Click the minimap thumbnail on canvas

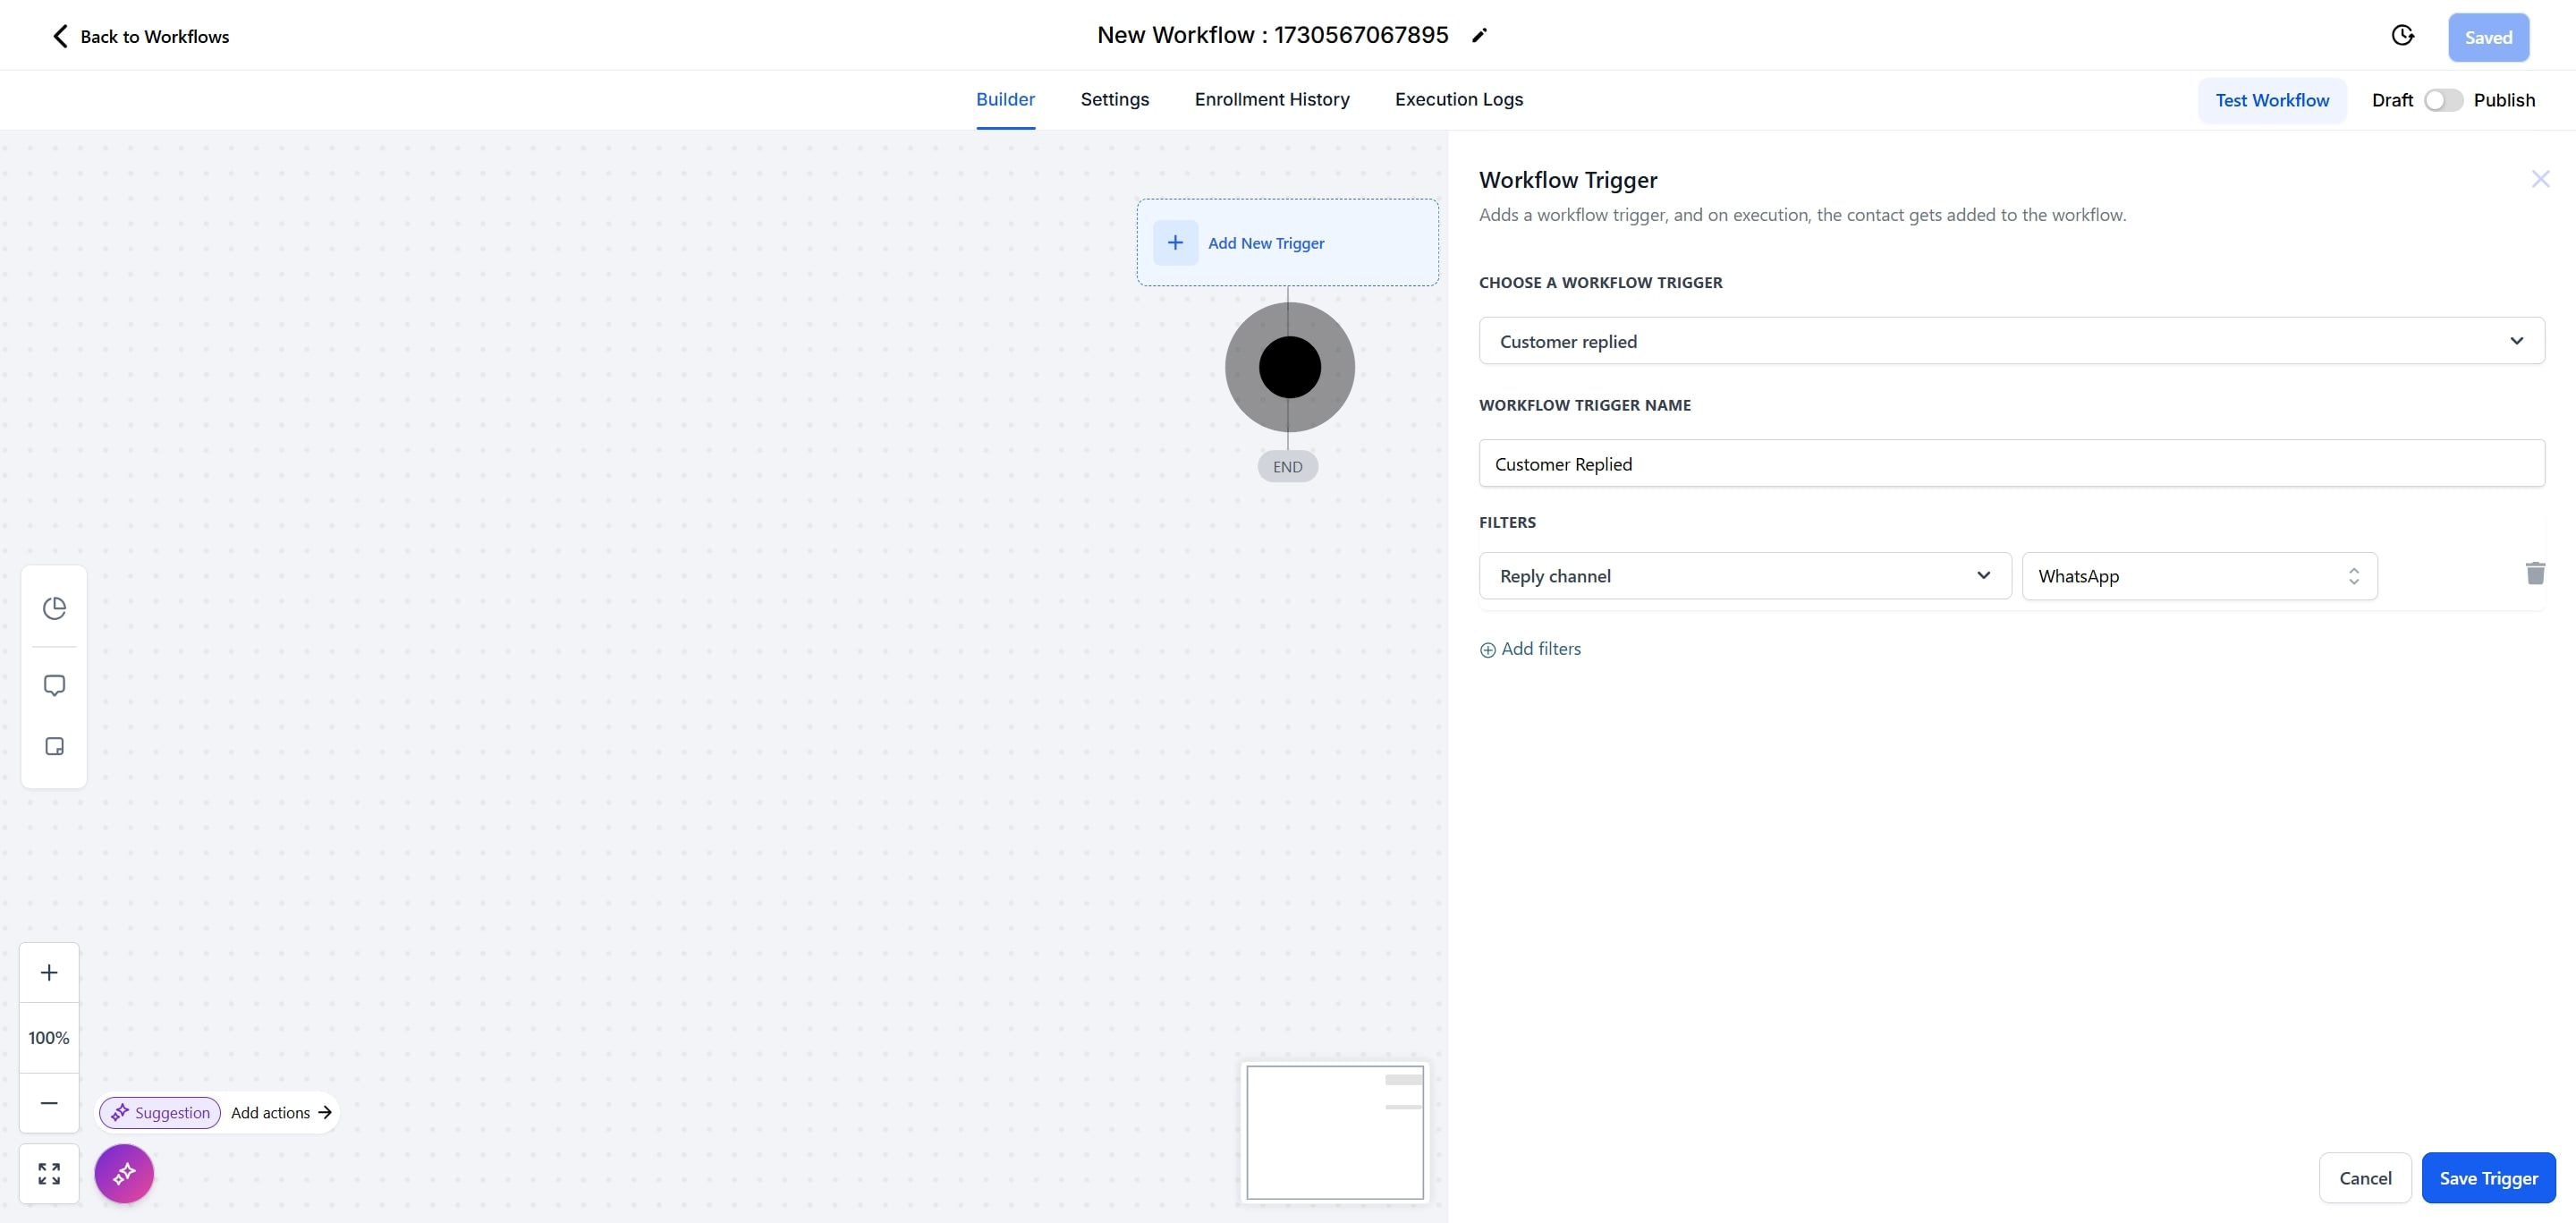pos(1334,1132)
